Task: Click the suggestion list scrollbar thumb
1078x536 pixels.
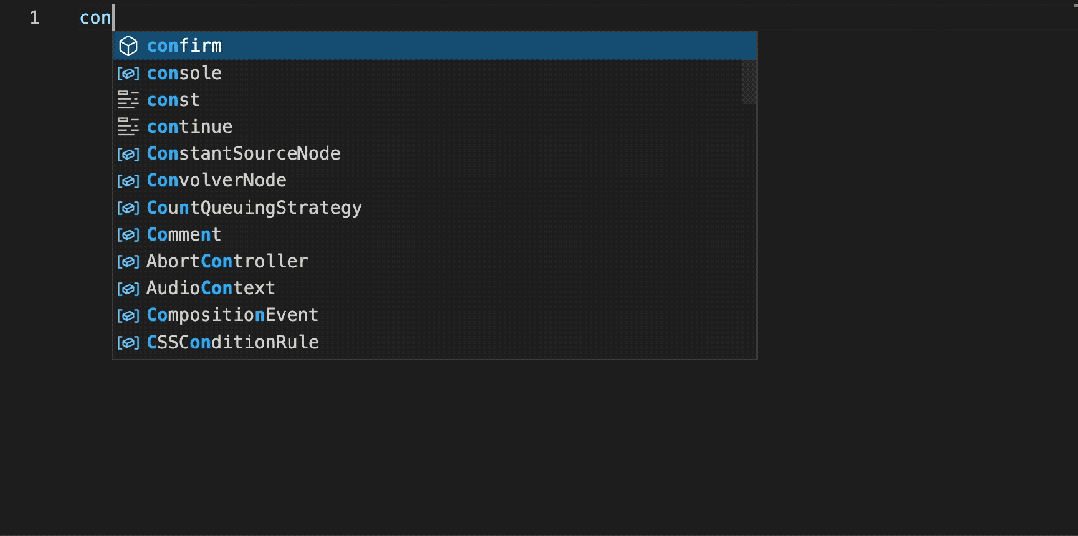Action: pos(749,81)
